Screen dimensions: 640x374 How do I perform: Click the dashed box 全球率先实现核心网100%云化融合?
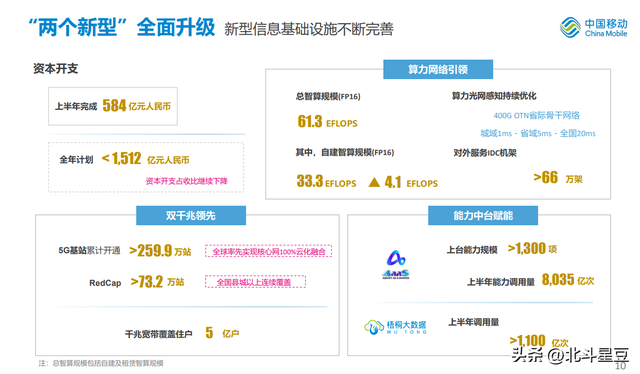click(269, 251)
